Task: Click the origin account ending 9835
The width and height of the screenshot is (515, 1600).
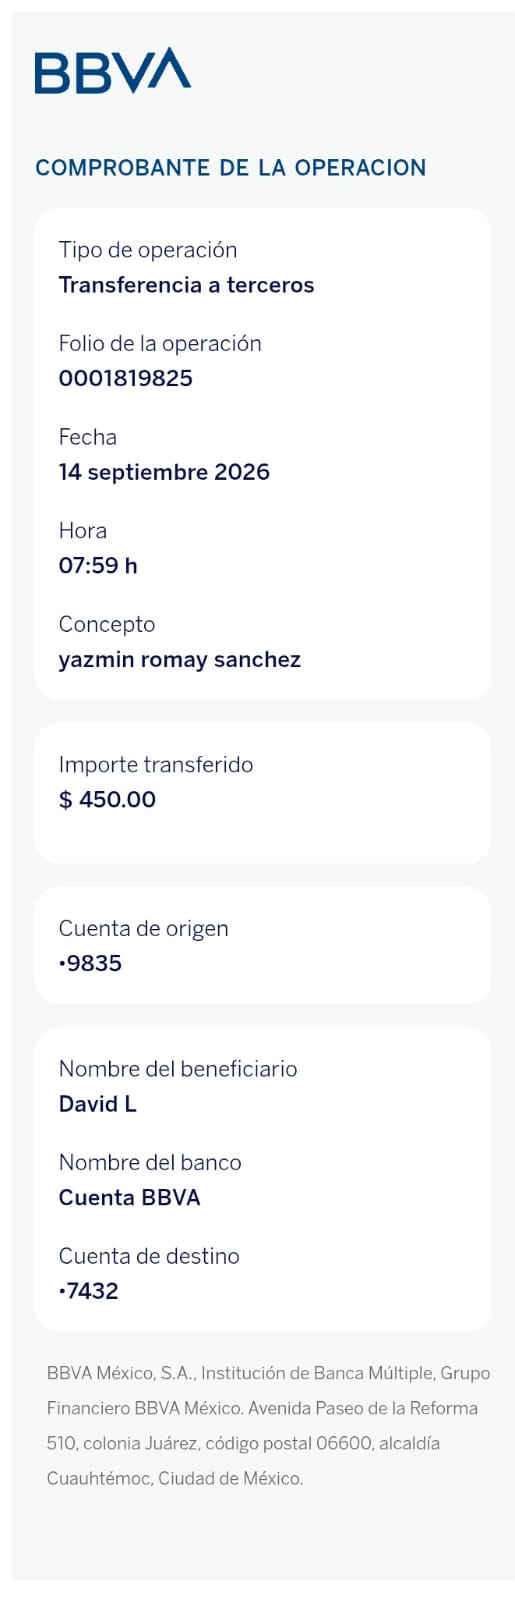Action: point(90,964)
